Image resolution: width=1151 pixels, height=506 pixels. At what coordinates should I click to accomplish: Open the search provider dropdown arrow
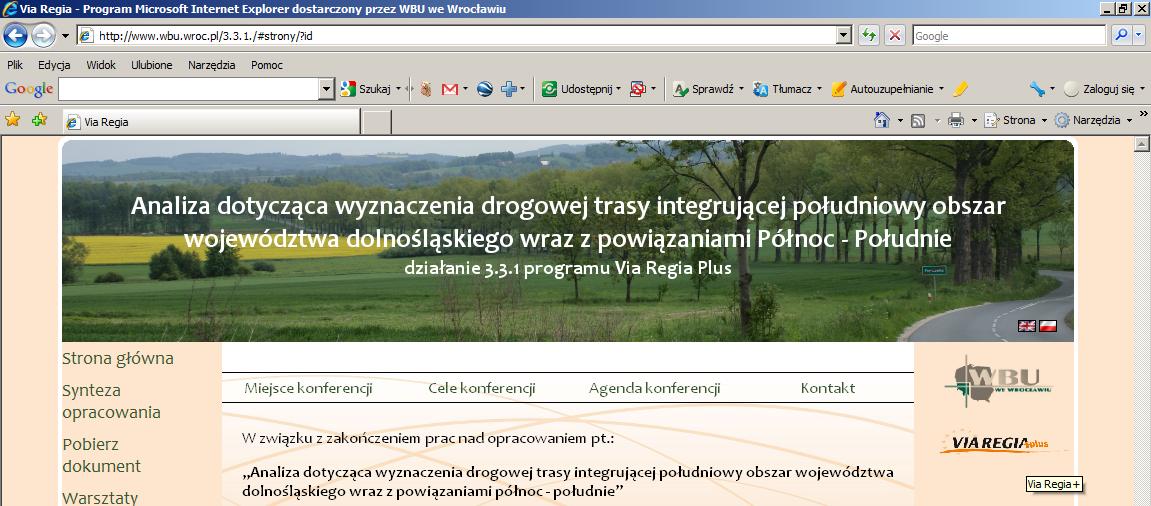pos(1139,35)
